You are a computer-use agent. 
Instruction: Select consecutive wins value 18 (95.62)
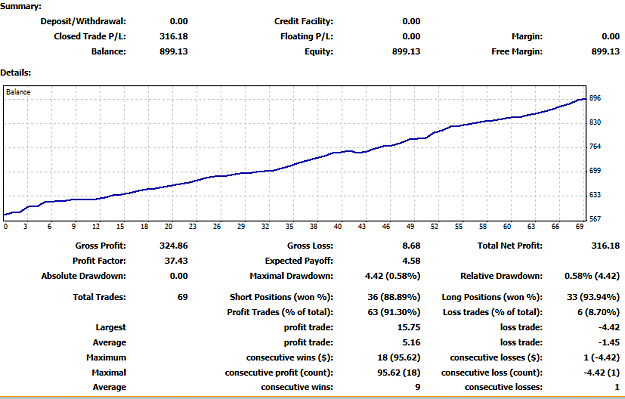(399, 358)
